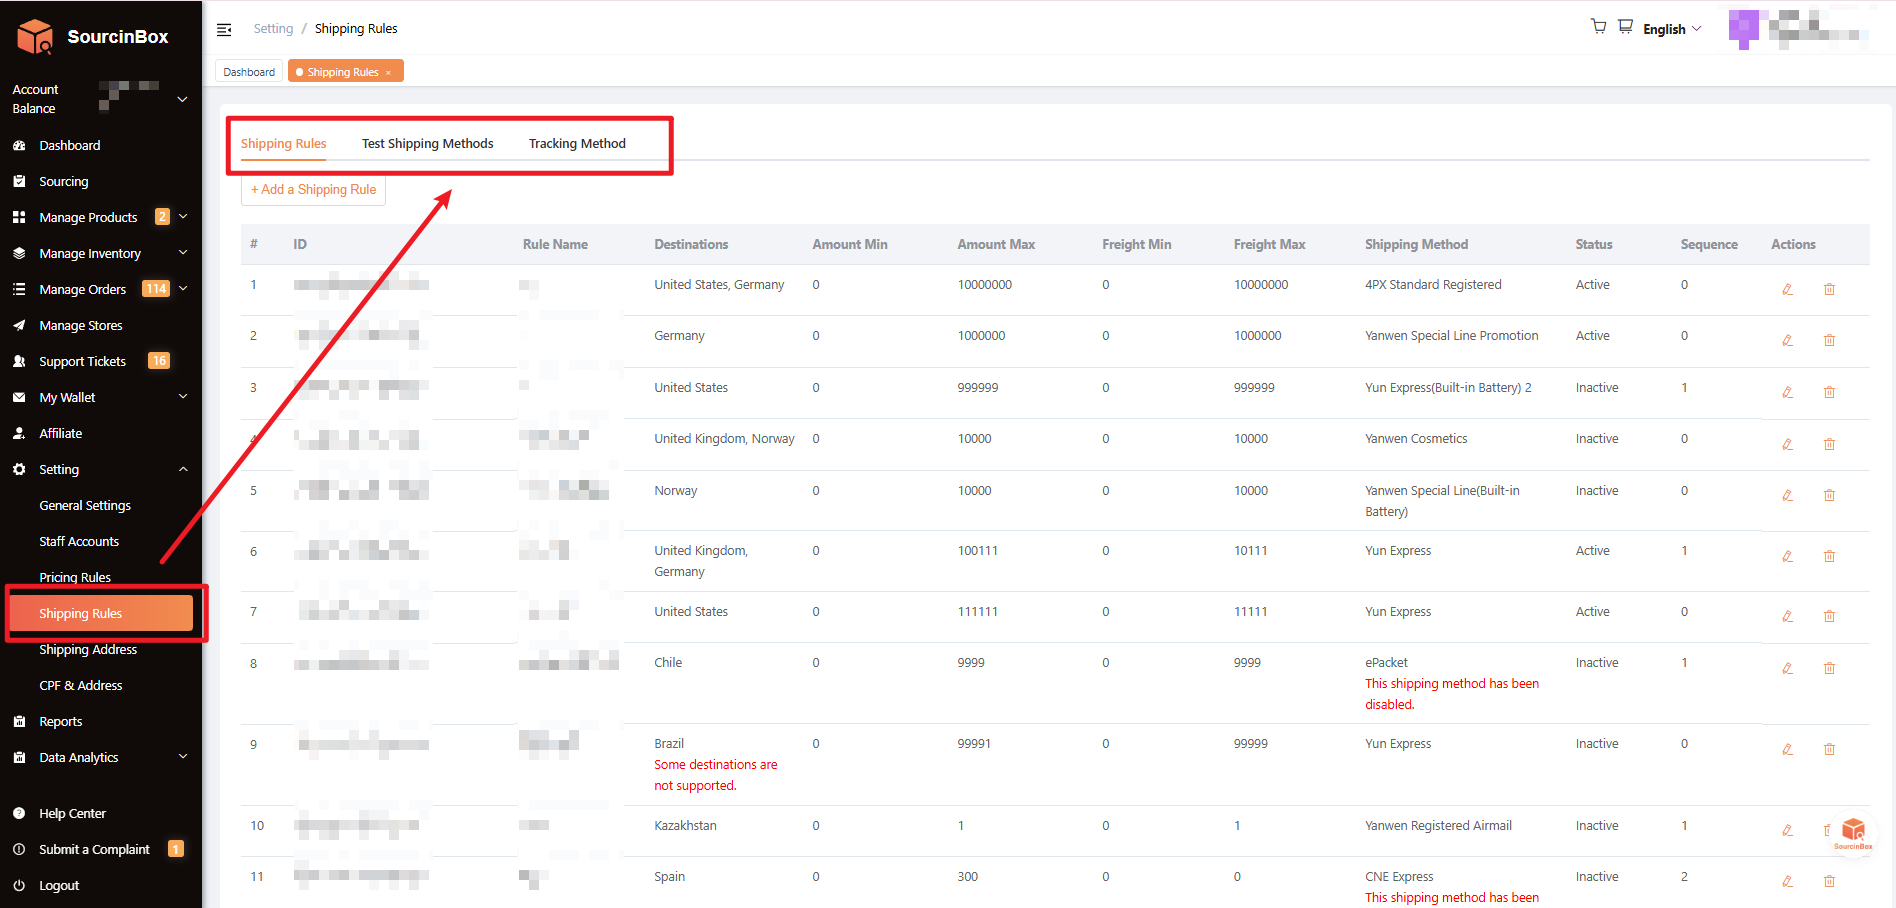Open the SourcinBox floating chat widget
Screen dimensions: 1896x908
[x=1853, y=833]
